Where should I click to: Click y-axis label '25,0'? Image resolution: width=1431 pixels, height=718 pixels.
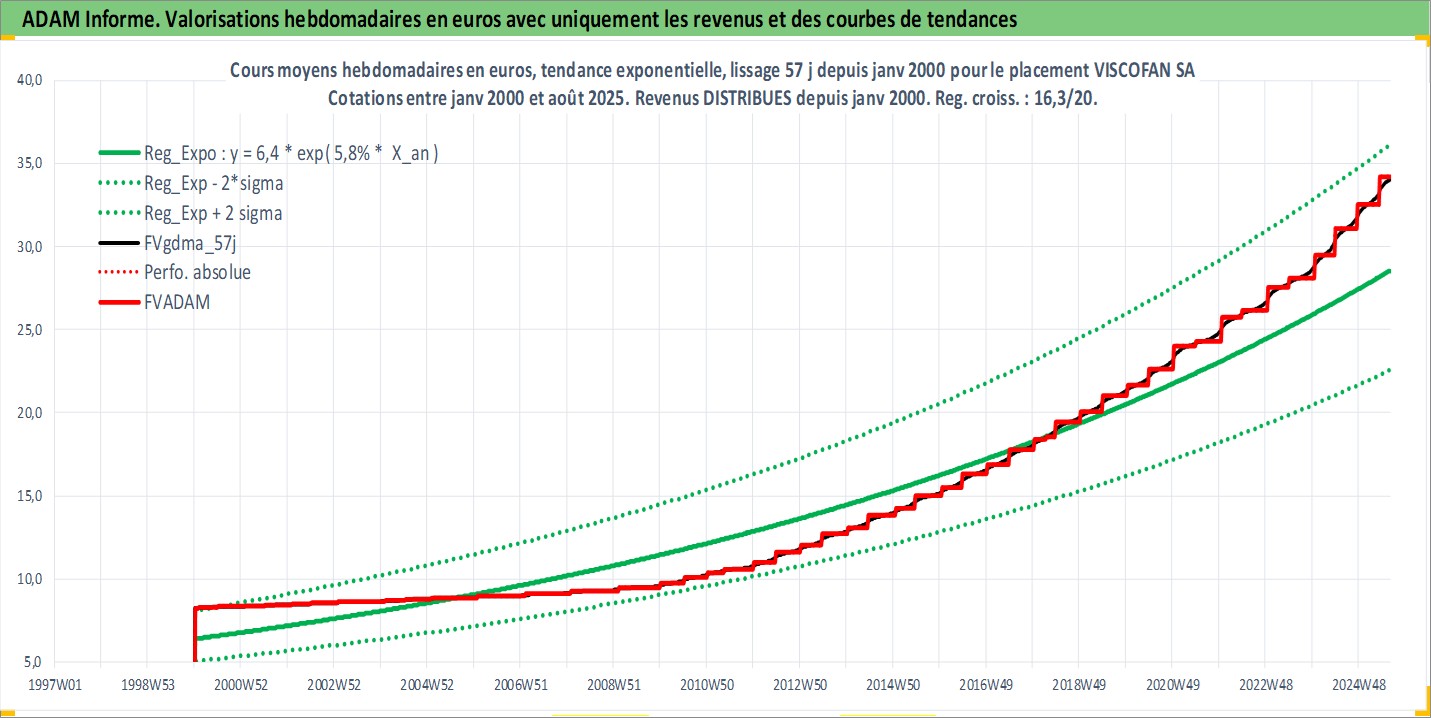pyautogui.click(x=32, y=330)
